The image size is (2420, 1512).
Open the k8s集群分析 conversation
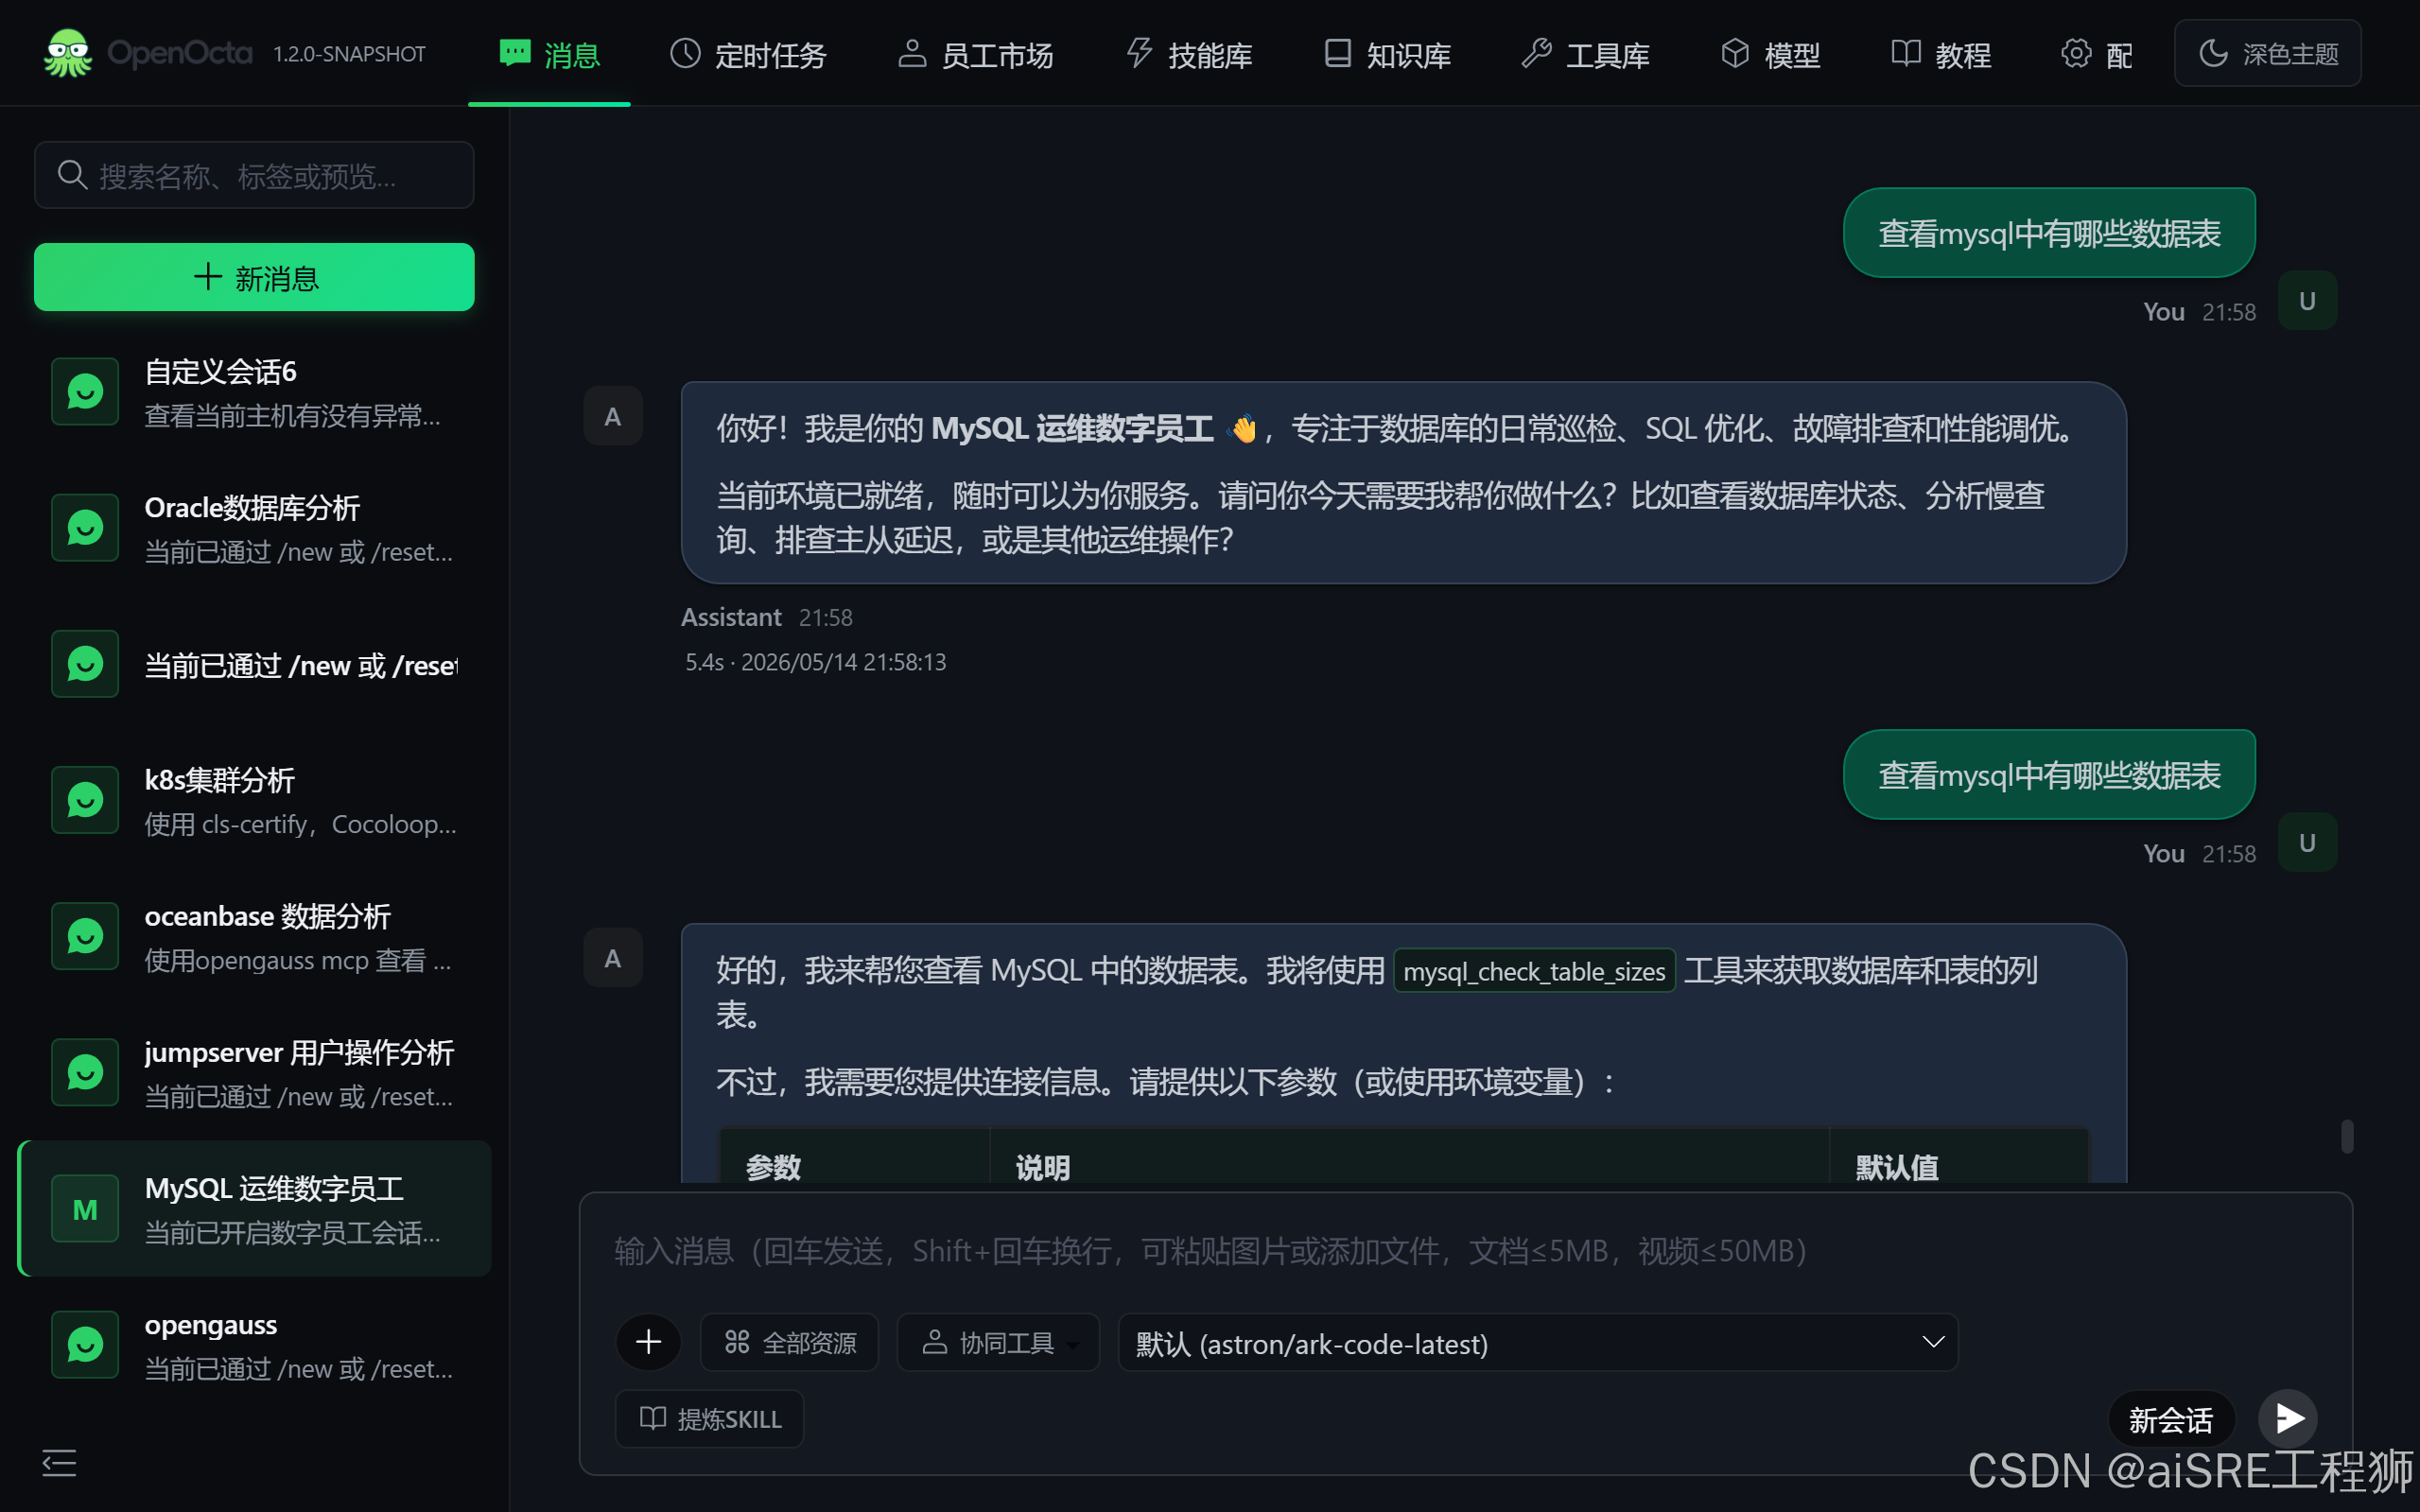(x=254, y=800)
